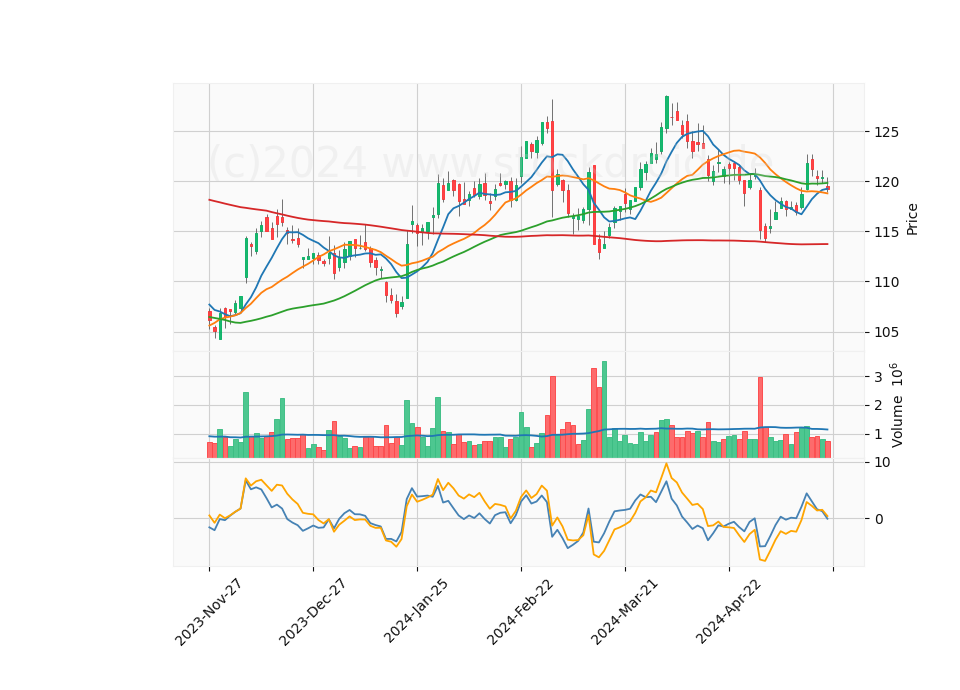Click the 2024-Apr-22 date label
Screen dimensions: 960x690
coord(729,611)
